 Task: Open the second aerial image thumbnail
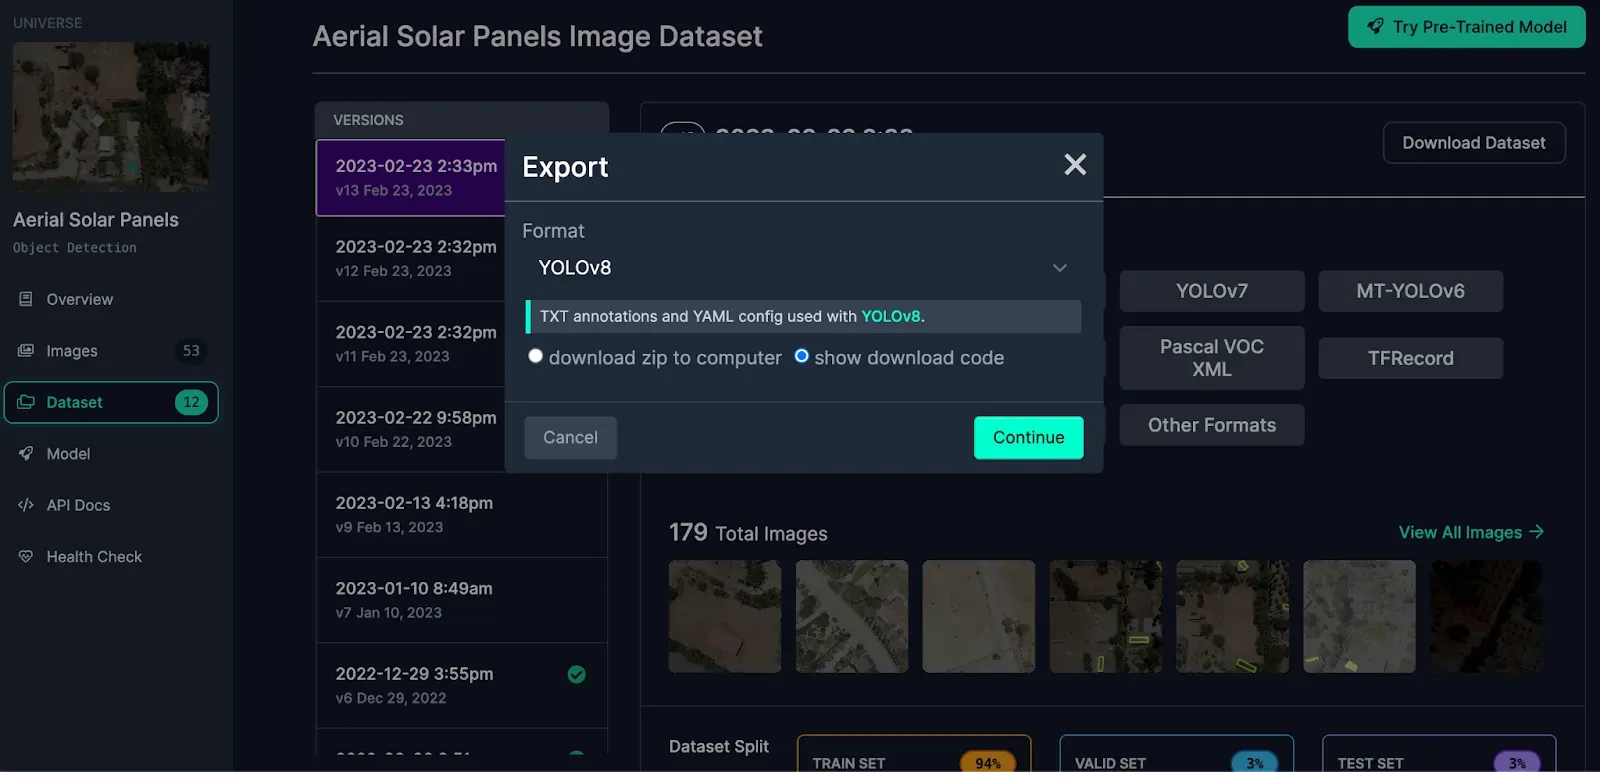click(x=852, y=616)
